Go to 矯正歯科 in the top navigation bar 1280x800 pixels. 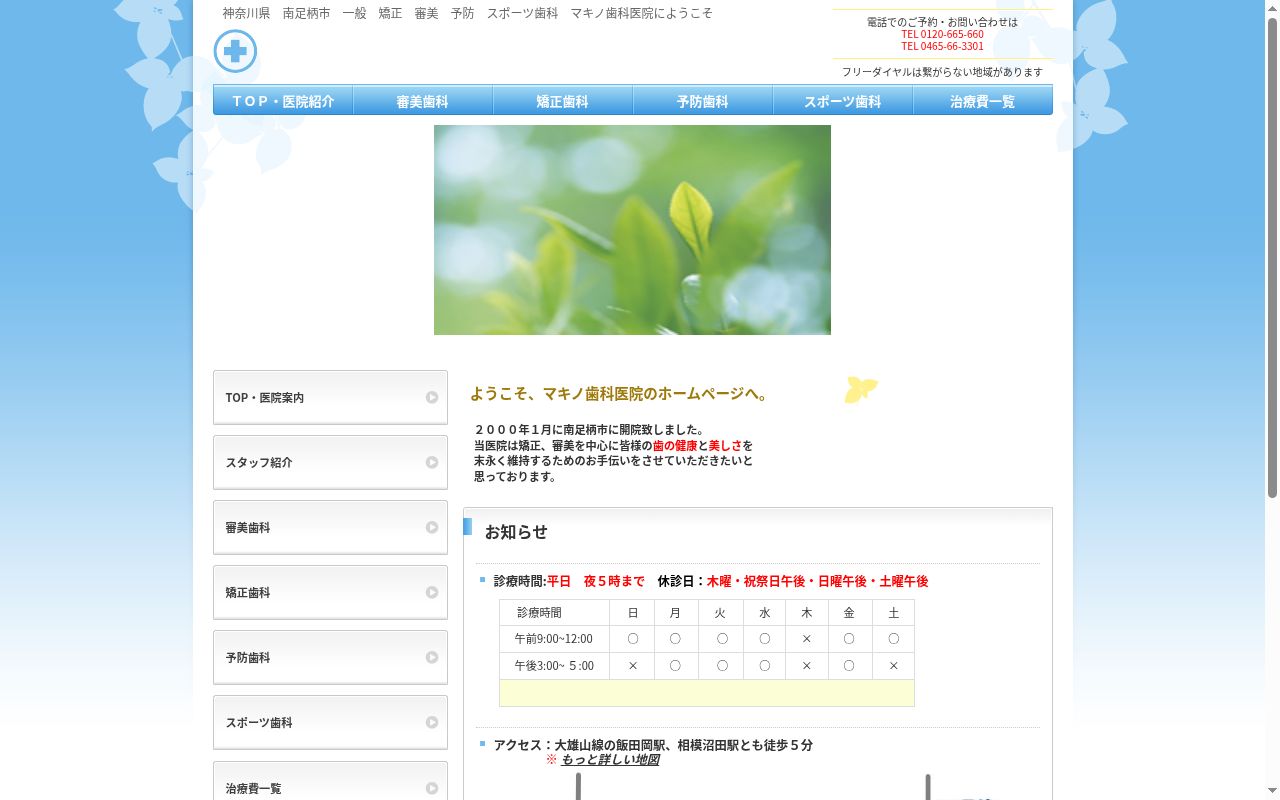tap(563, 101)
